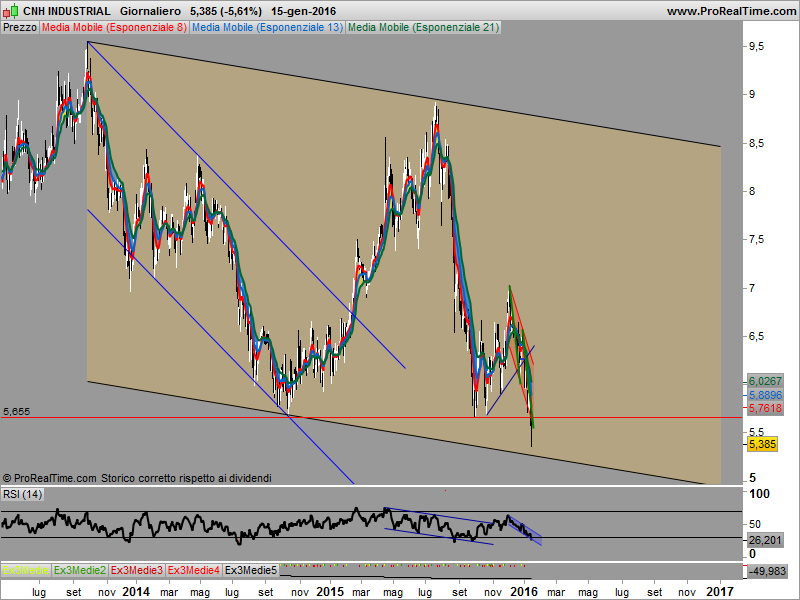Click the 2014 year label on time axis
Screen dimensions: 800x600
click(136, 592)
